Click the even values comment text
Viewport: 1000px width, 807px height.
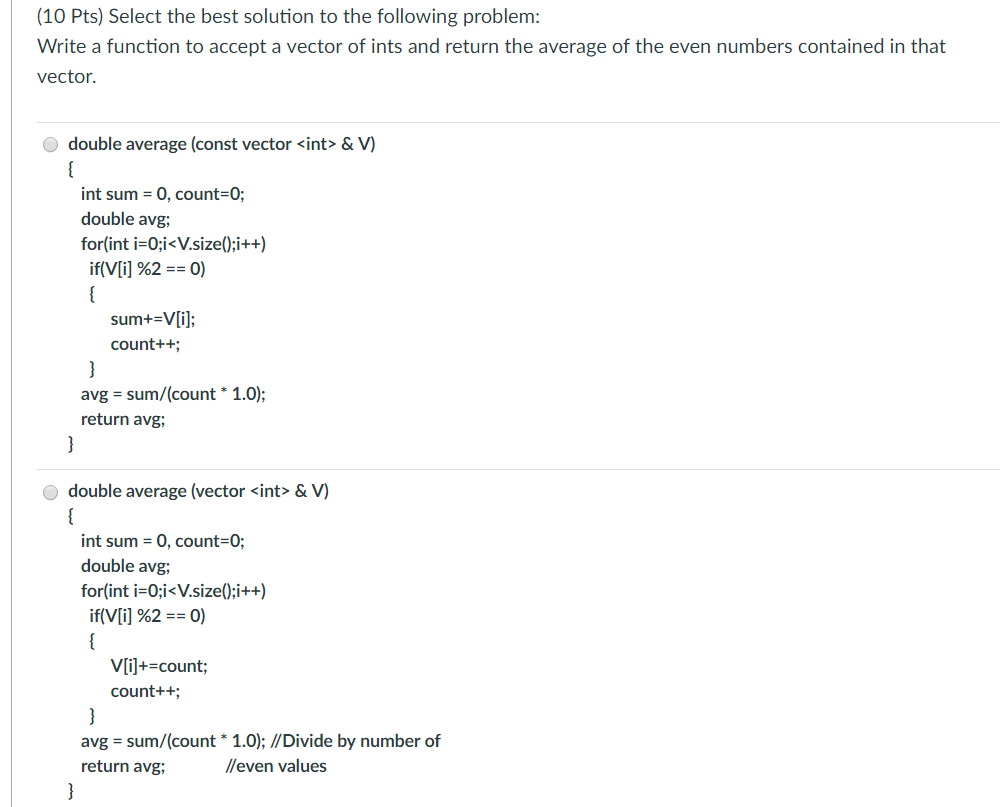click(x=277, y=765)
